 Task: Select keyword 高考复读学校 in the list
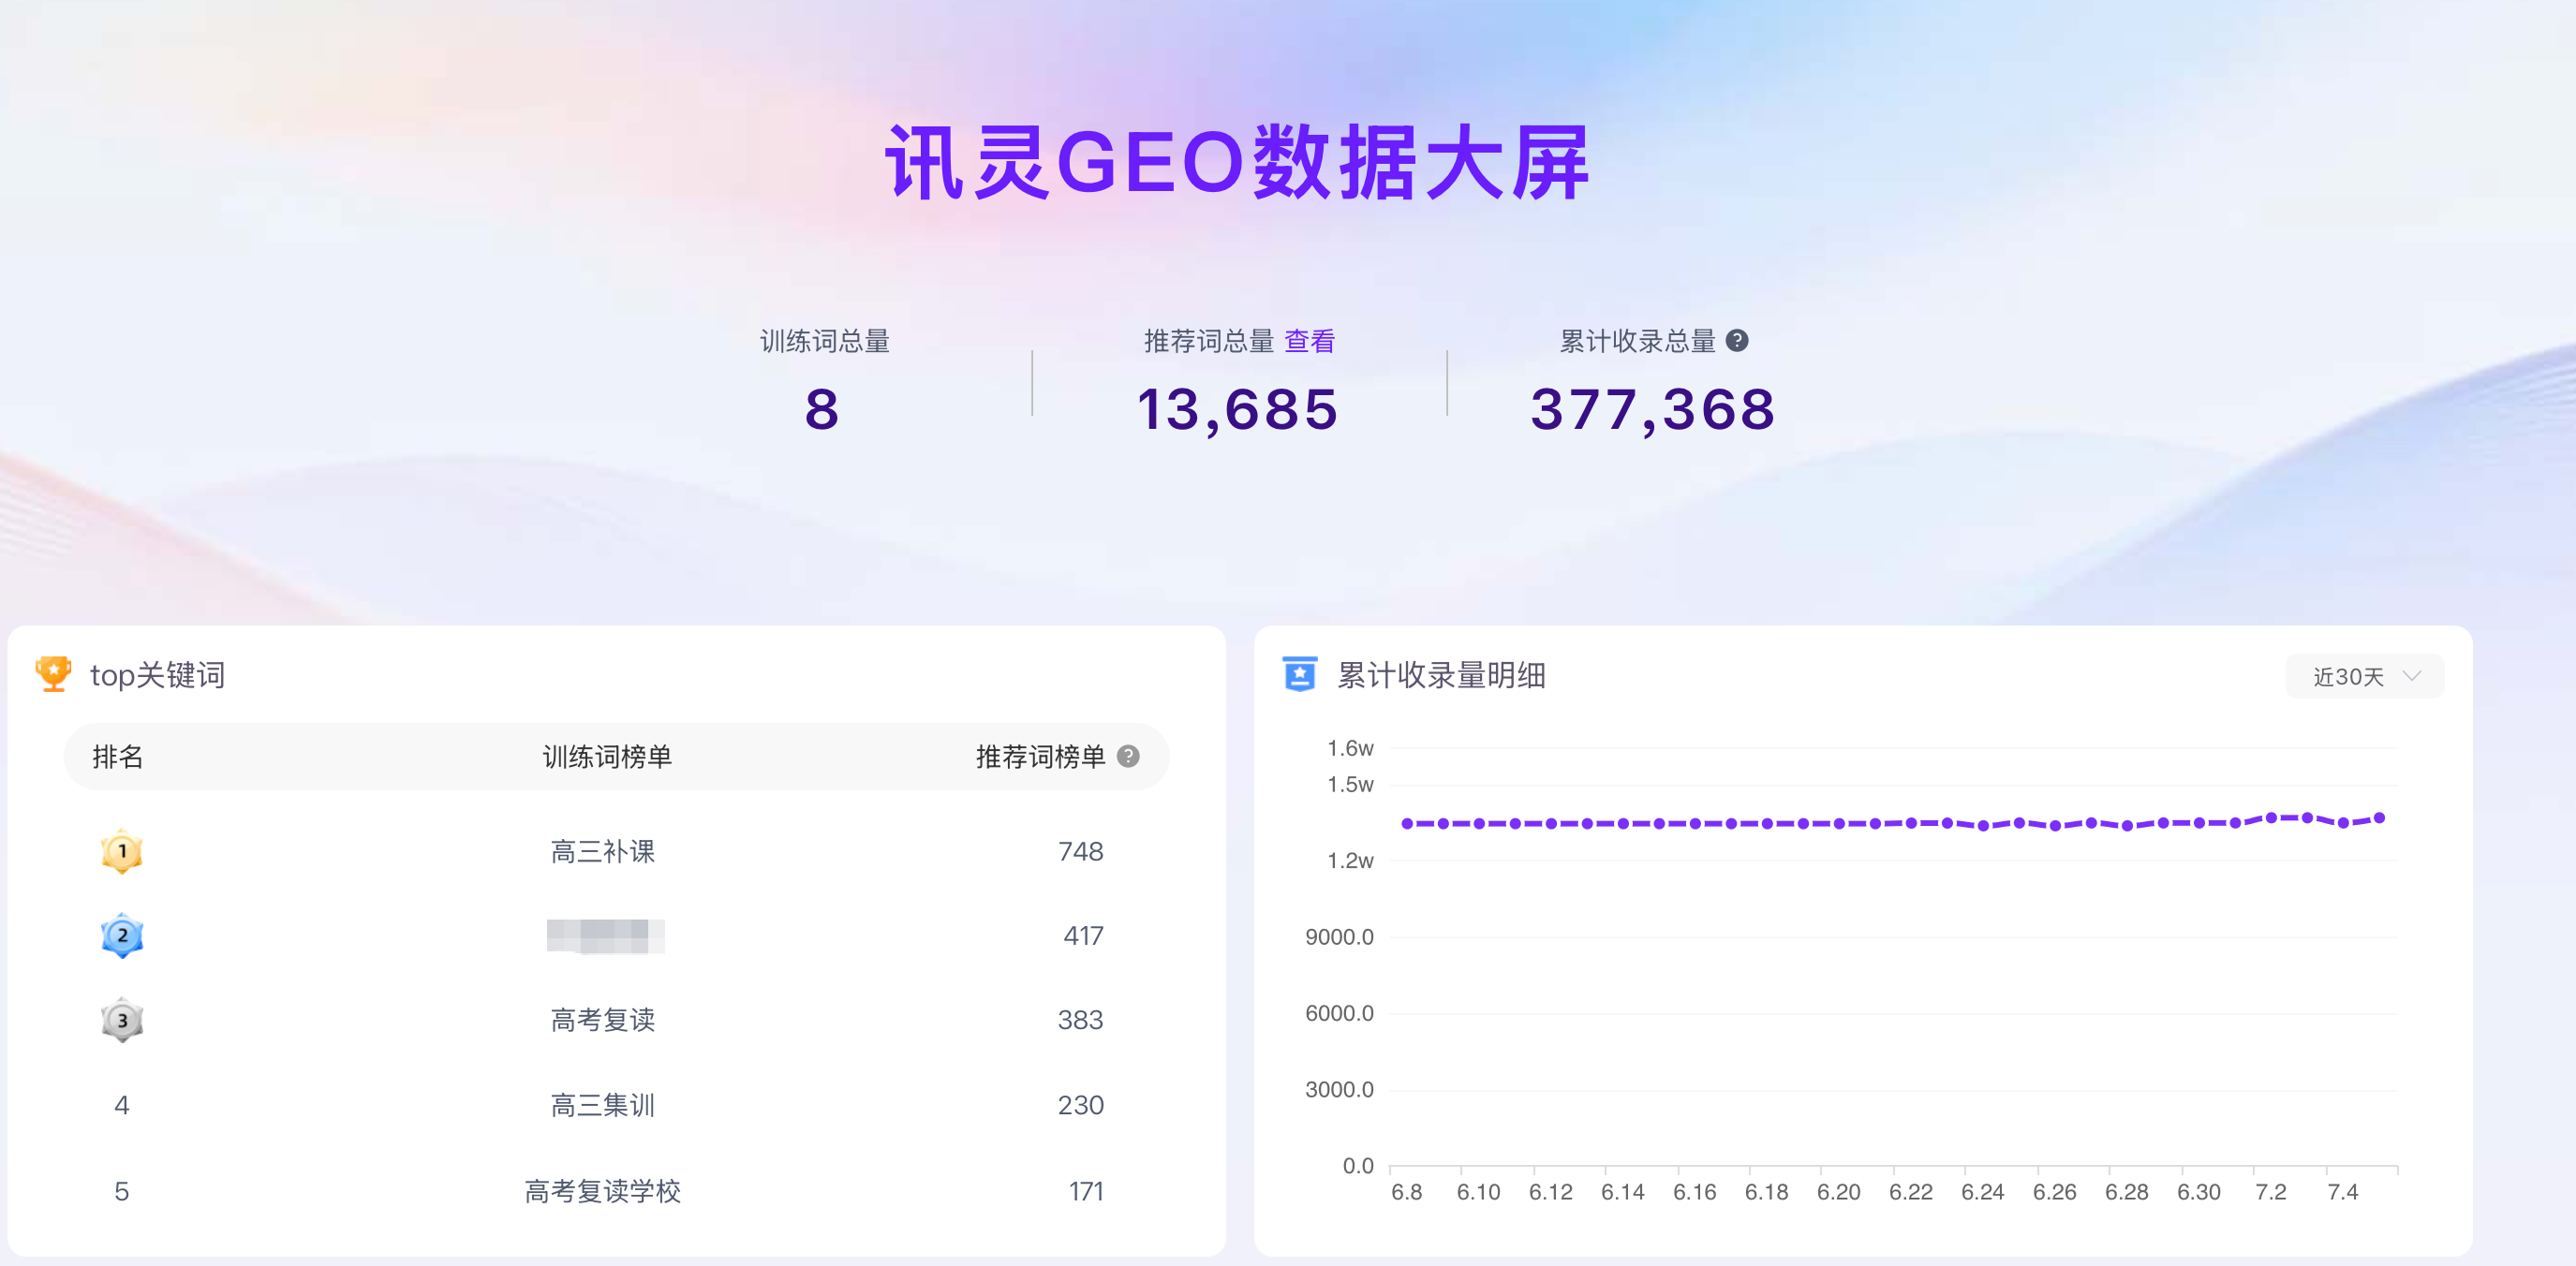point(603,1191)
